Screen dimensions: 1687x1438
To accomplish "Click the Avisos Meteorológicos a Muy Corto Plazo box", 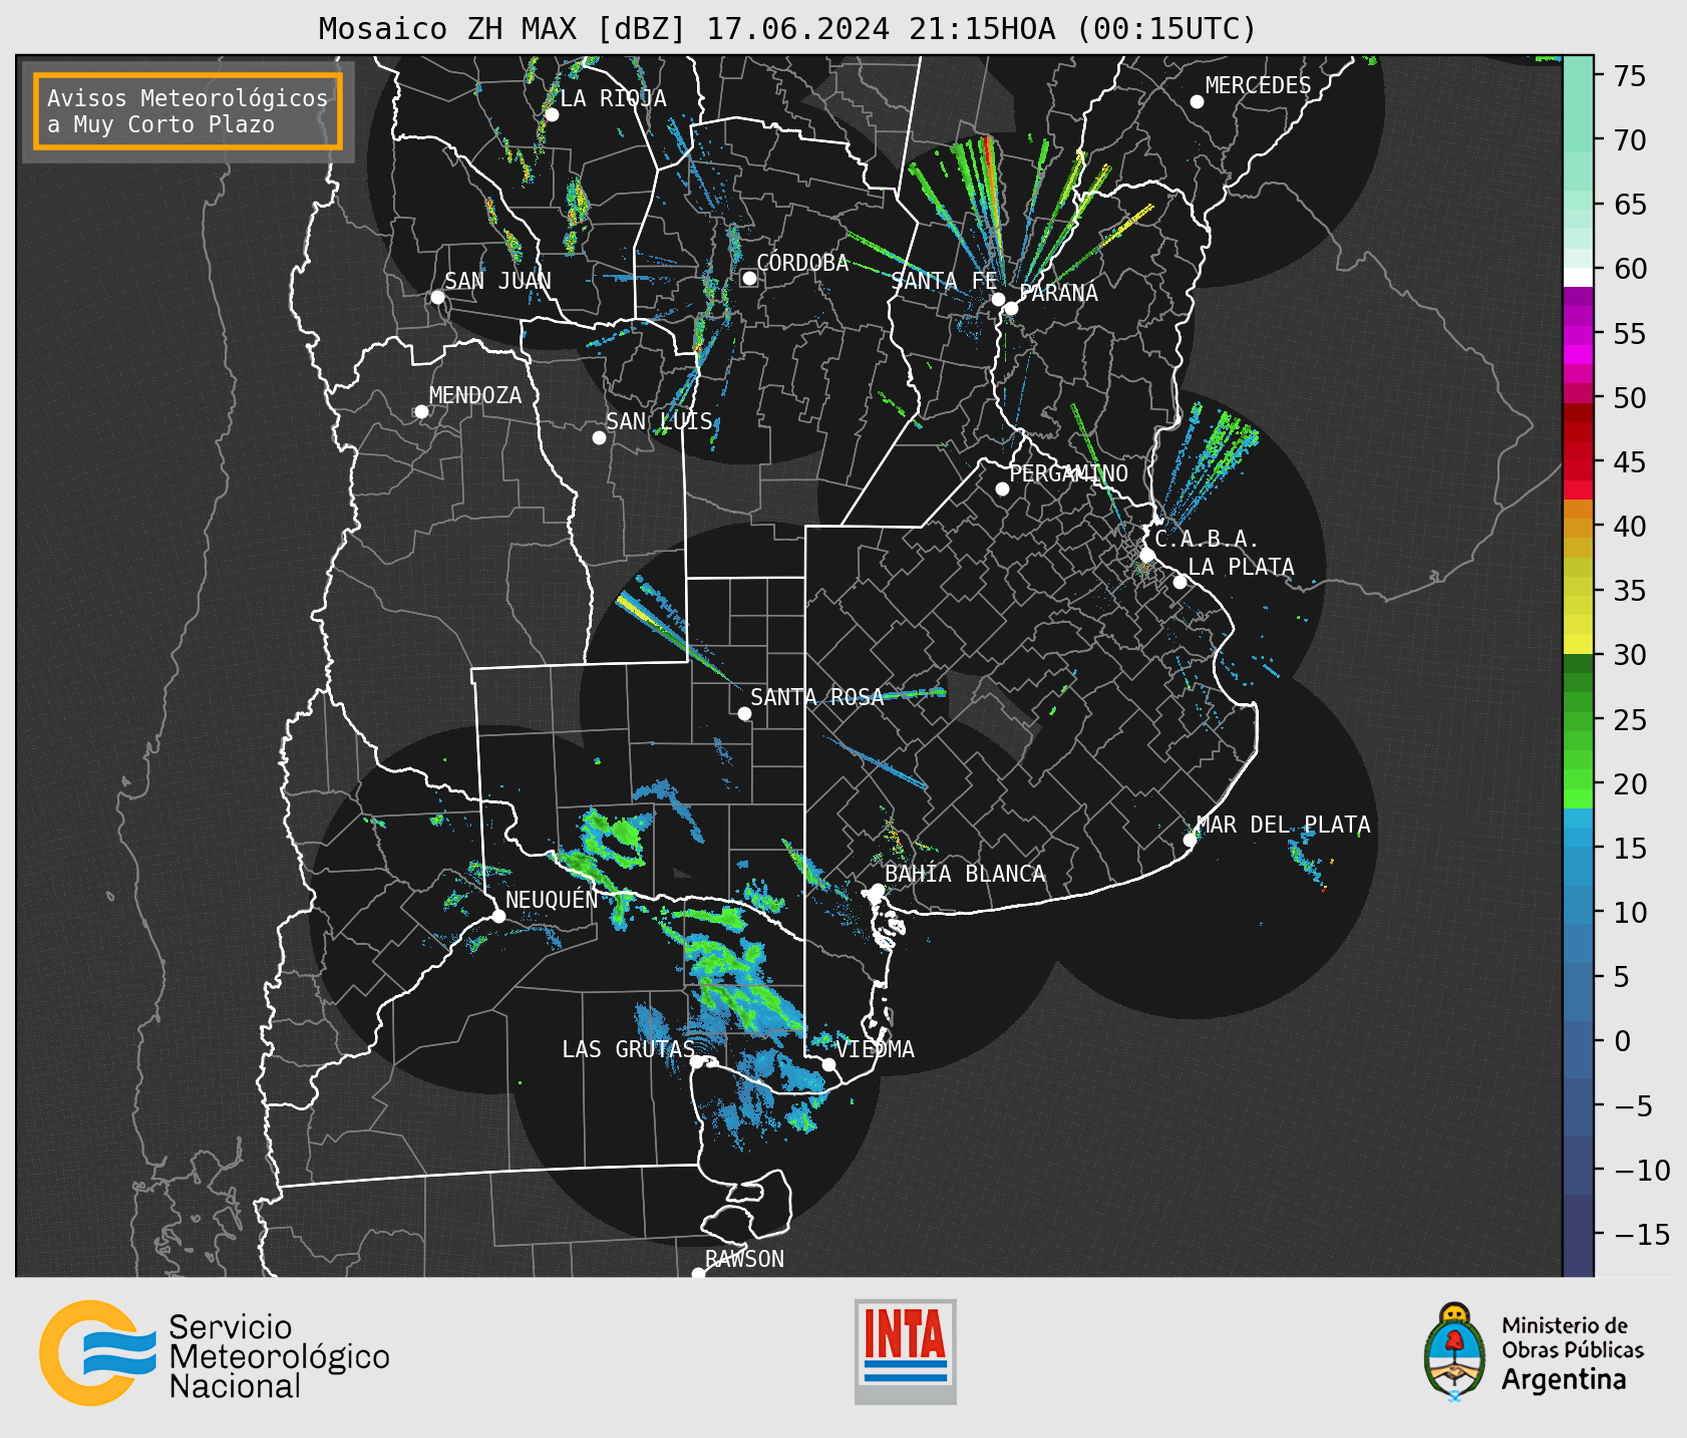I will tap(188, 111).
